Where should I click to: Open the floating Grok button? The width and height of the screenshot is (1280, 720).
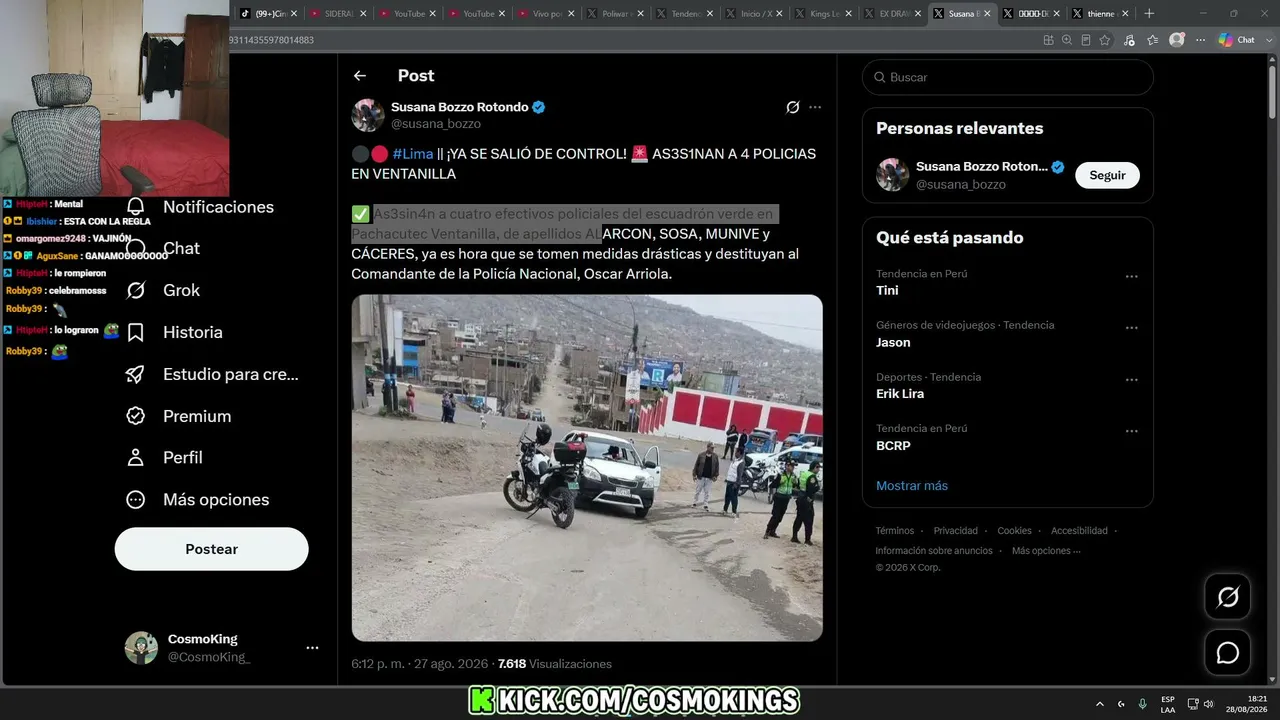coord(1228,597)
